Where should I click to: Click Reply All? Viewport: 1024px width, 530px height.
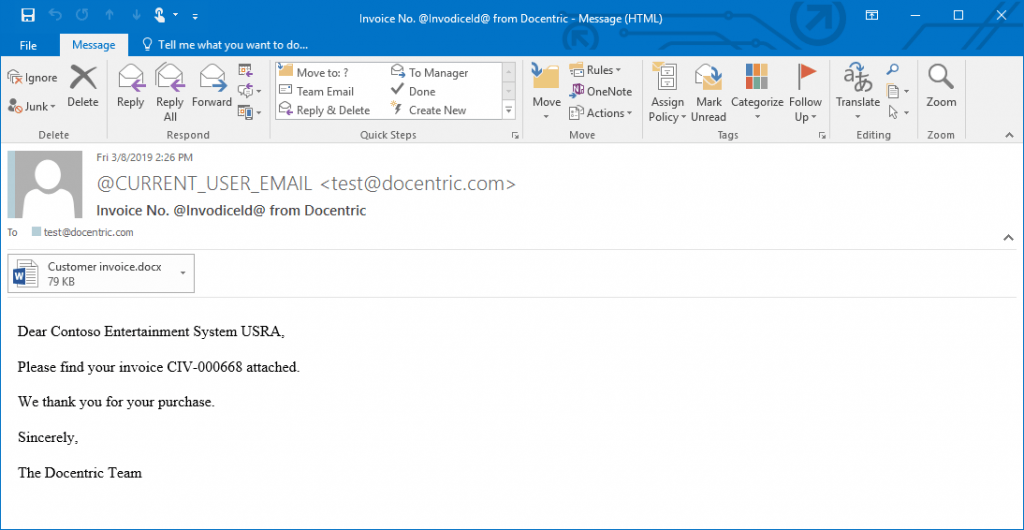point(170,92)
